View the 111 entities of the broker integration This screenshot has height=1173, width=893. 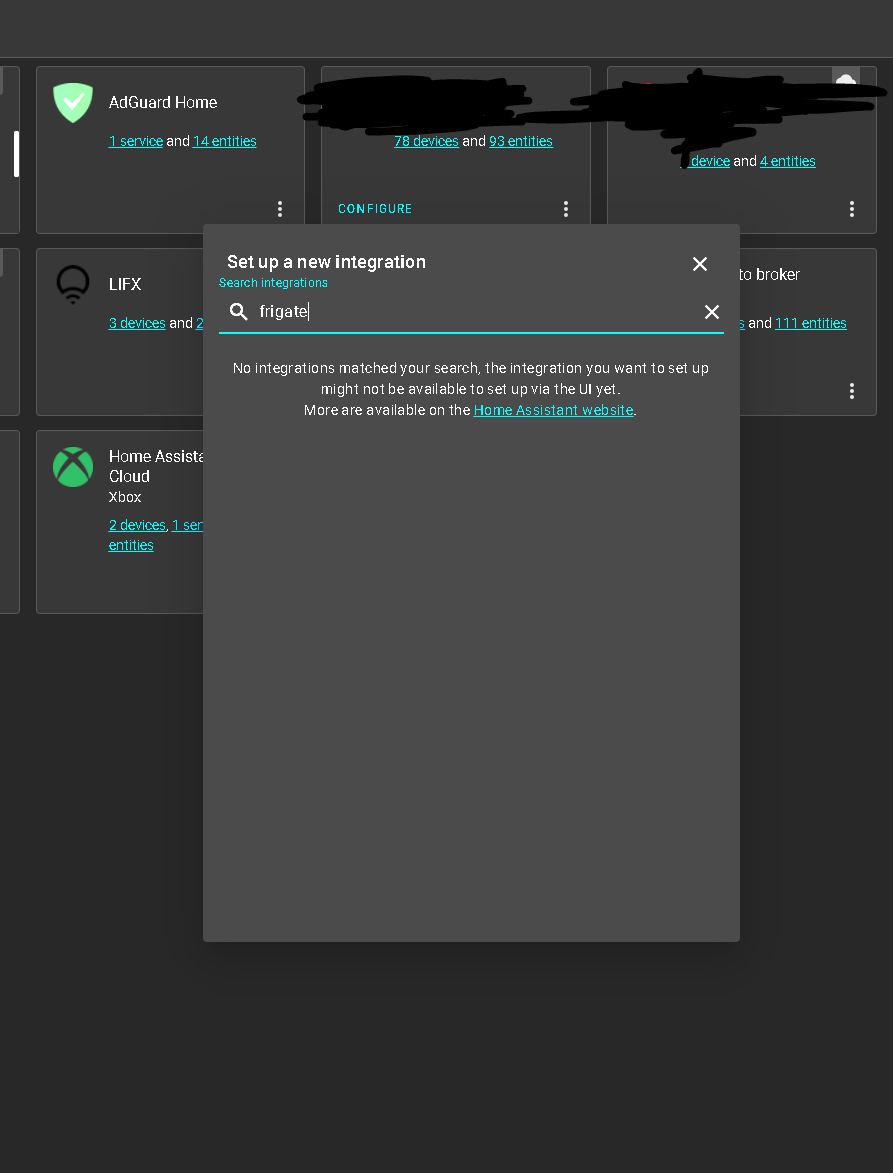(810, 323)
